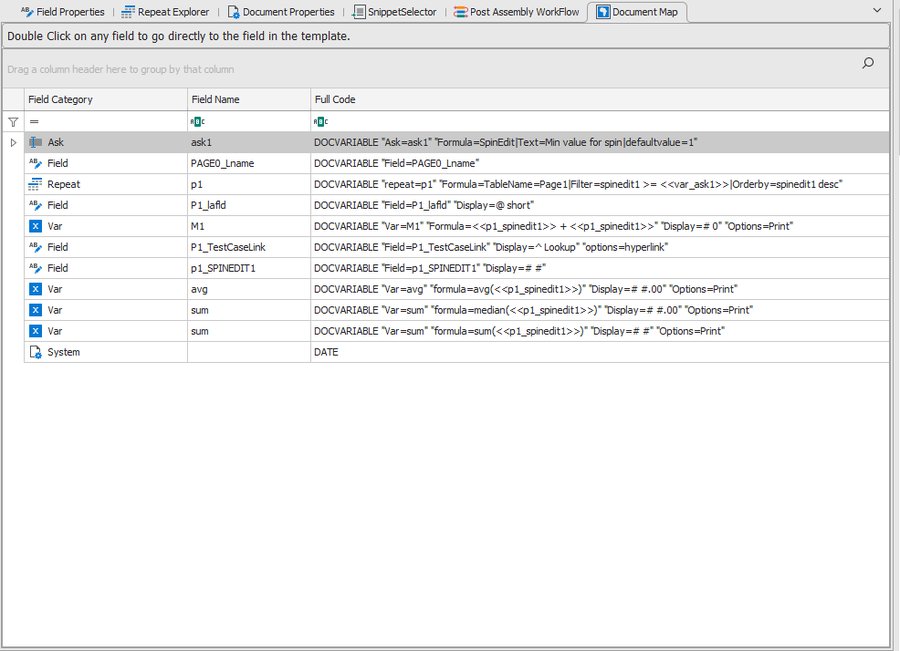
Task: Select the p1_SPINEDIT1 name cell
Action: tap(249, 268)
